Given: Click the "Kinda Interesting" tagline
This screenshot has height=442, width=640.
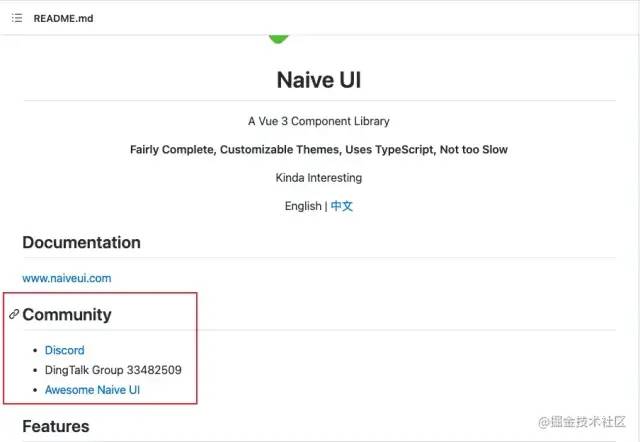Looking at the screenshot, I should coord(319,178).
